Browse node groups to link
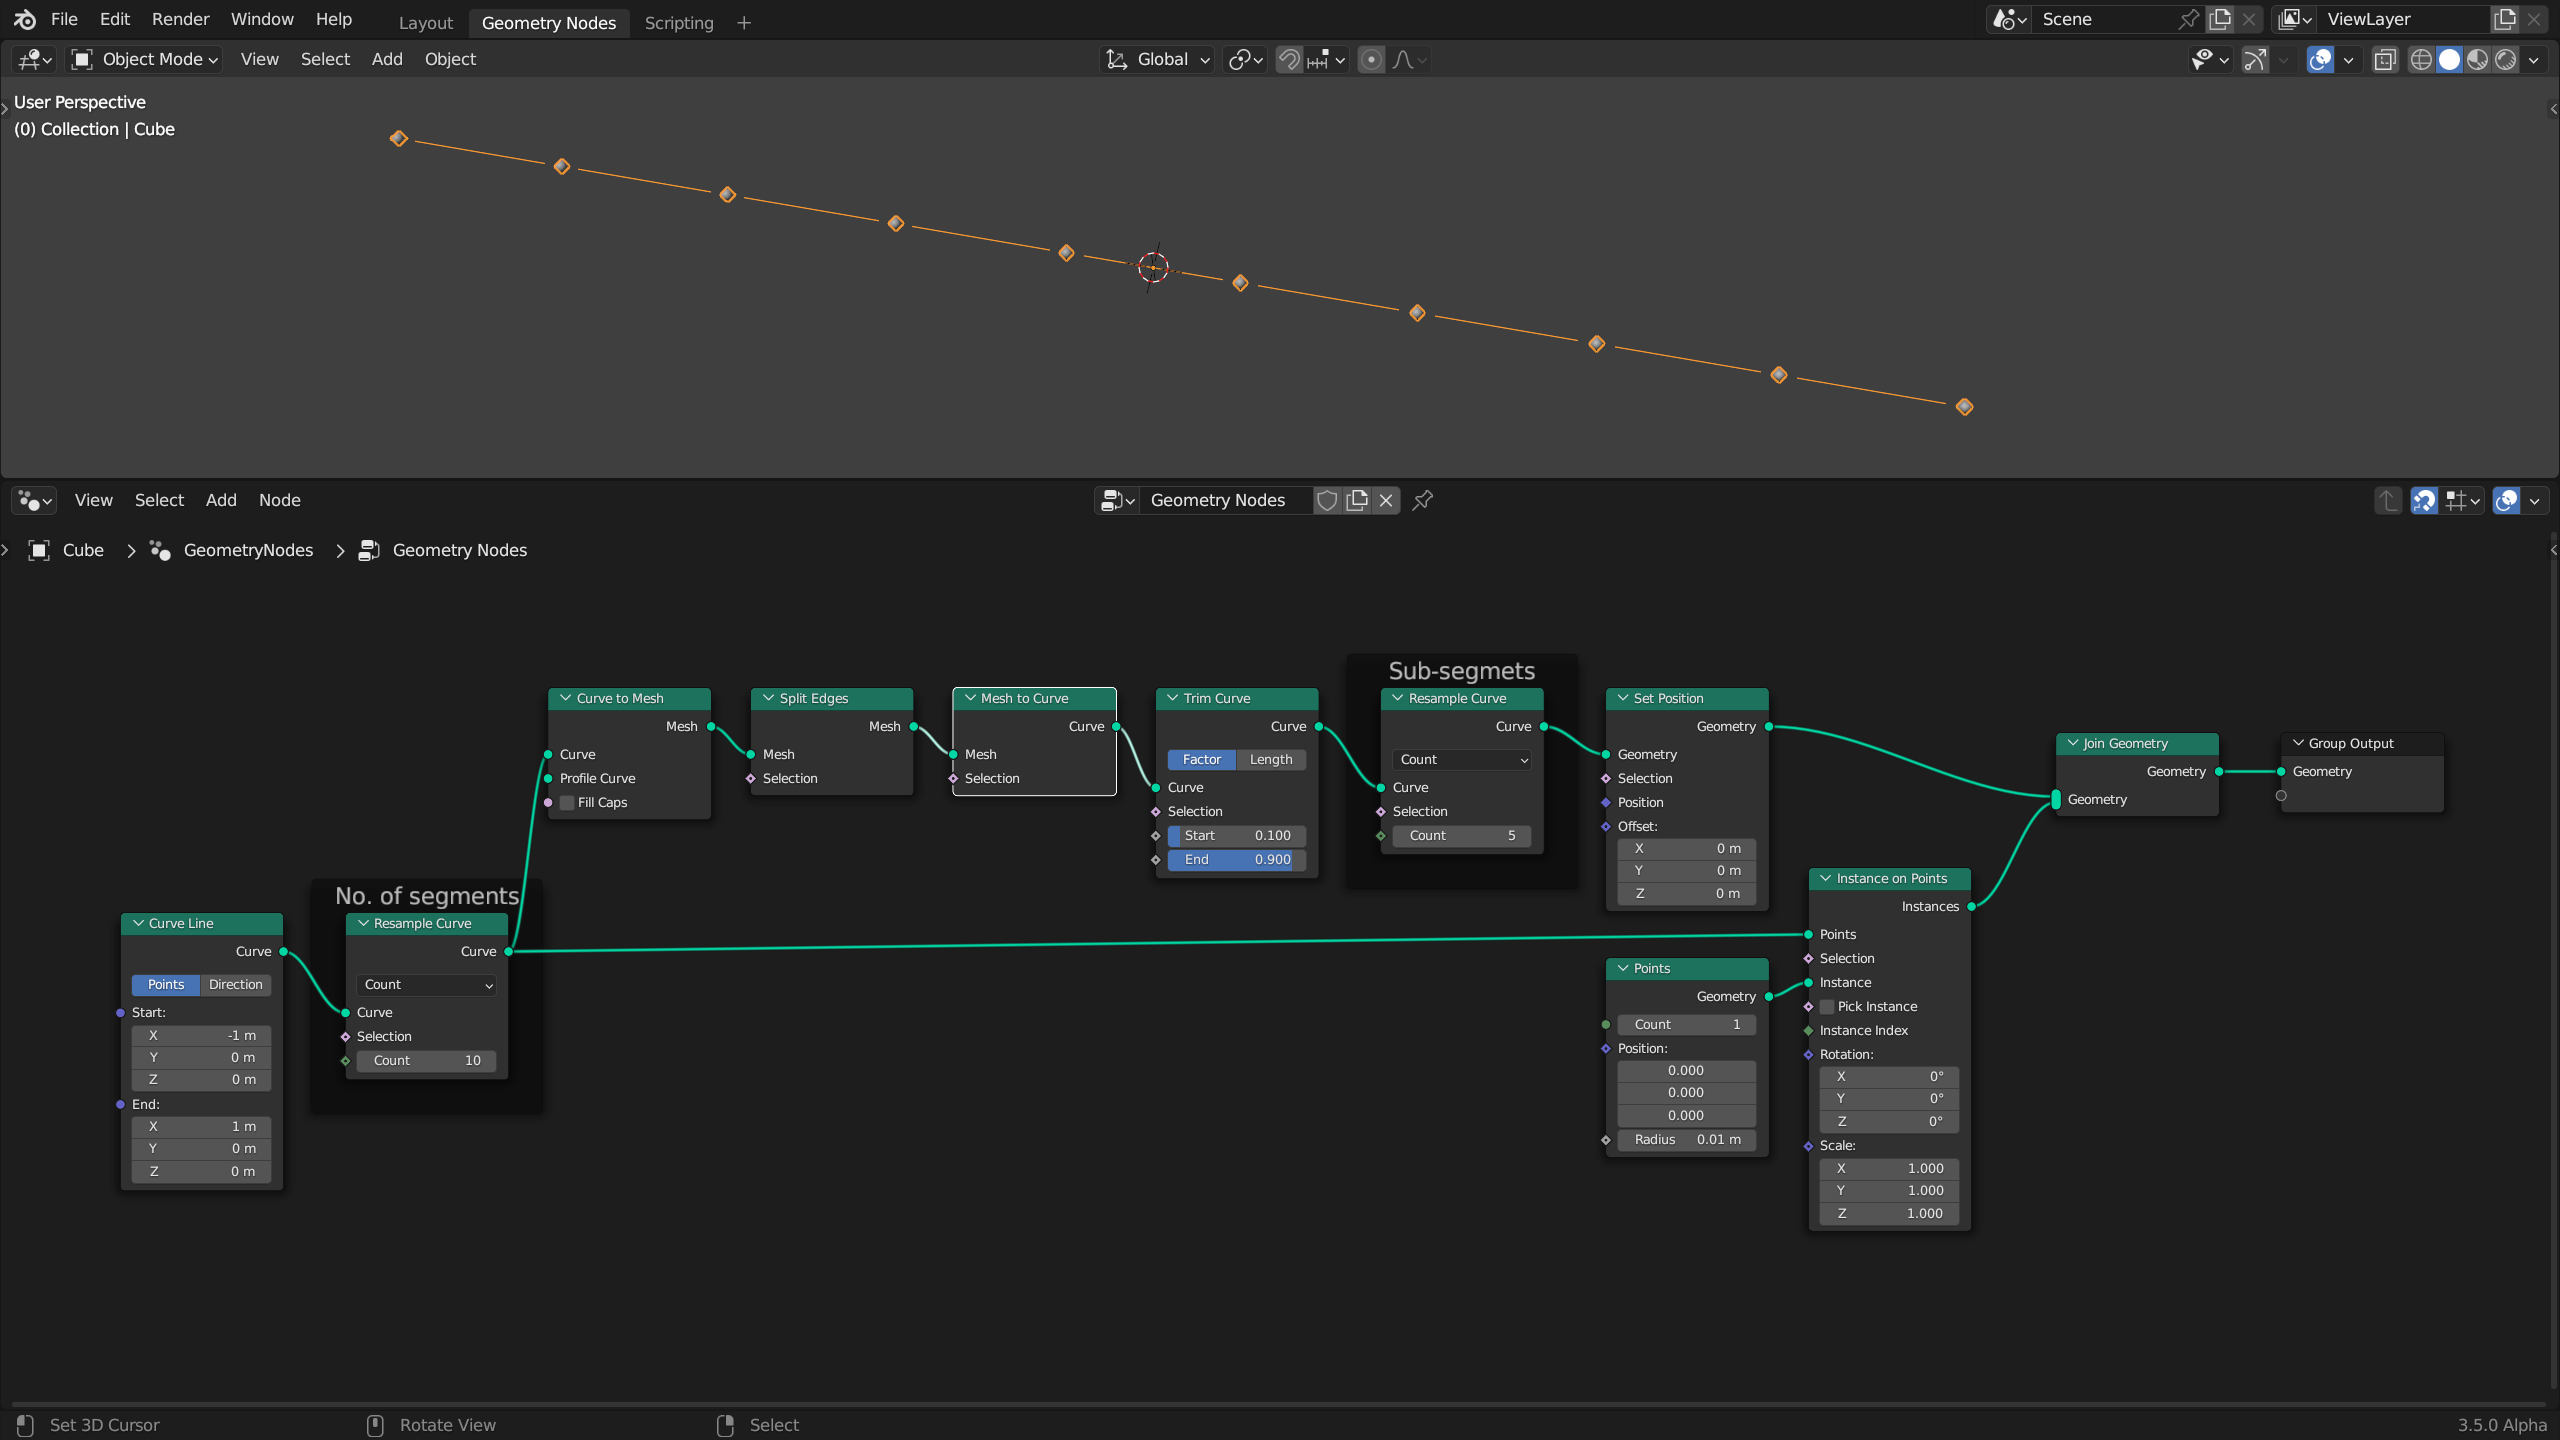The image size is (2560, 1440). tap(1117, 500)
